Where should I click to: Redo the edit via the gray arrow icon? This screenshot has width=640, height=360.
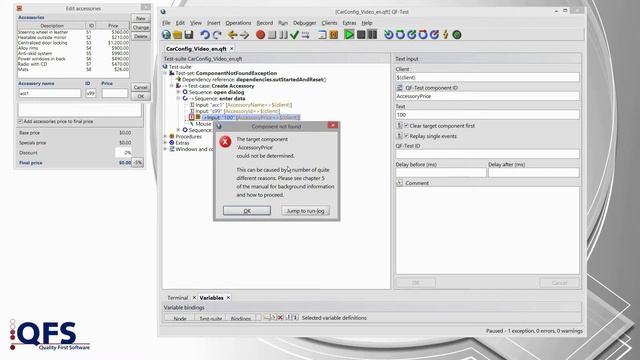pos(217,35)
